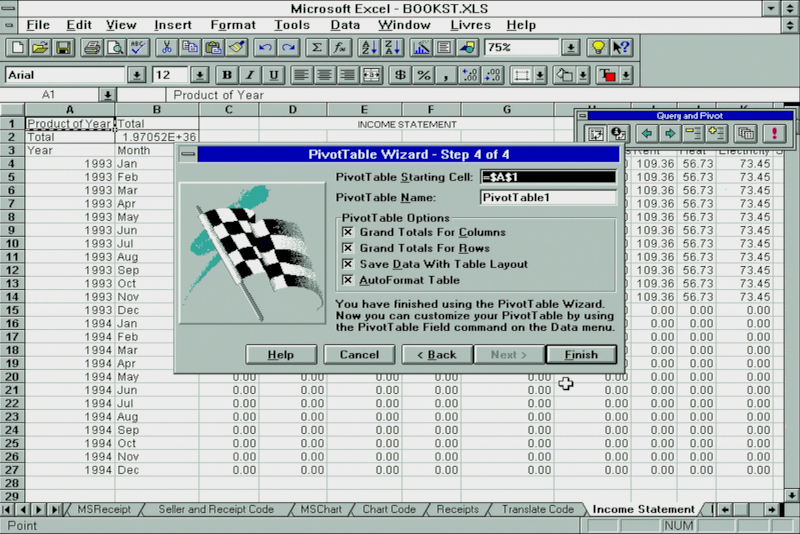Image resolution: width=800 pixels, height=534 pixels.
Task: Click the Sort Ascending icon
Action: [367, 47]
